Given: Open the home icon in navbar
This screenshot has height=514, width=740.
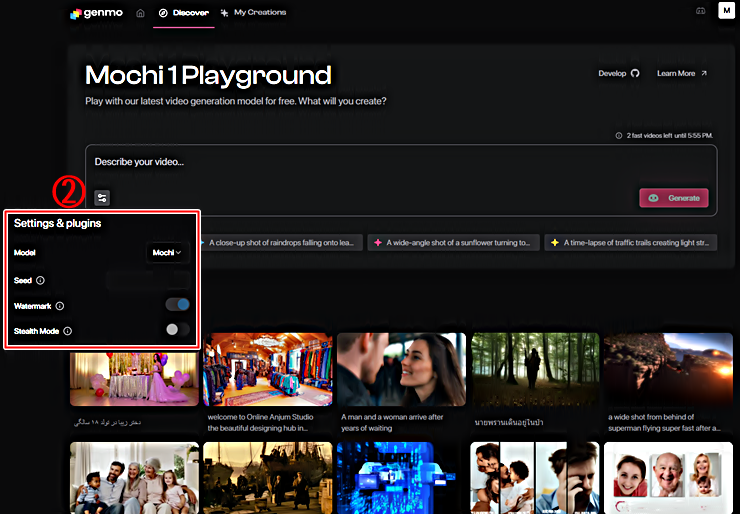Looking at the screenshot, I should point(140,13).
